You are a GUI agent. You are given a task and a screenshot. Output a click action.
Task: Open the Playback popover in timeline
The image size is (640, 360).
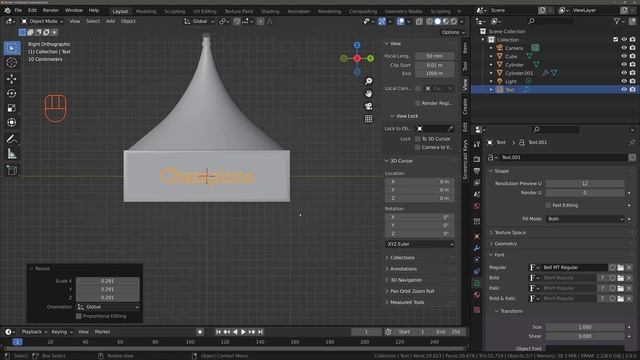(34, 332)
